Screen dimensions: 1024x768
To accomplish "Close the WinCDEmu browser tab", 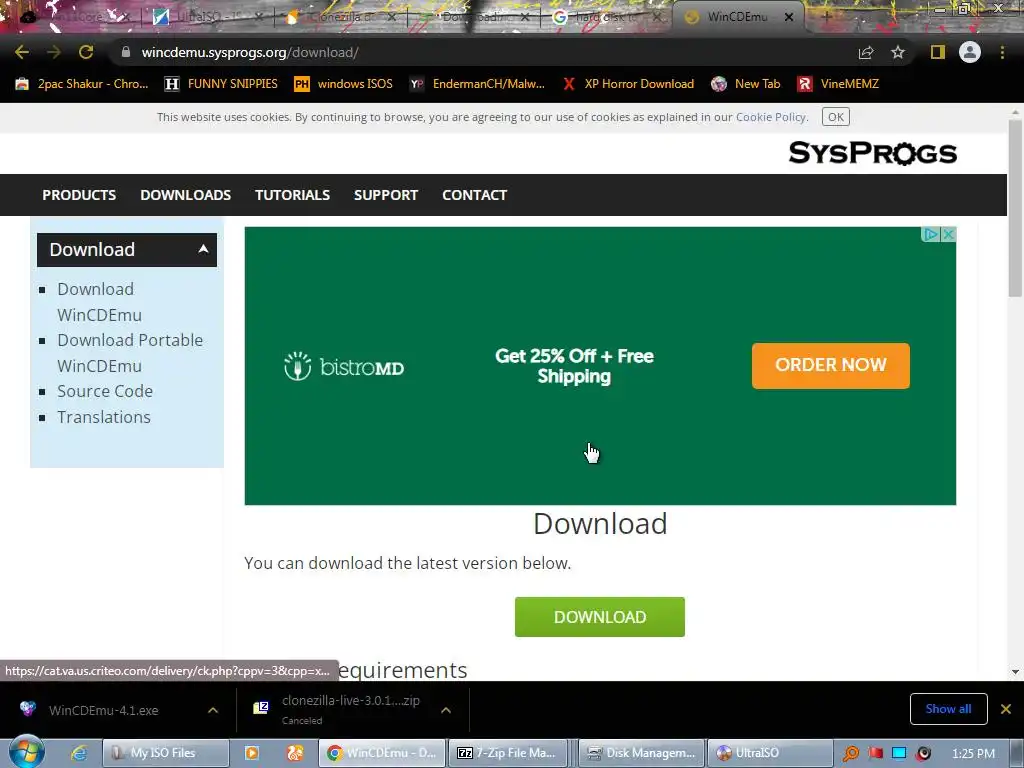I will pyautogui.click(x=789, y=17).
